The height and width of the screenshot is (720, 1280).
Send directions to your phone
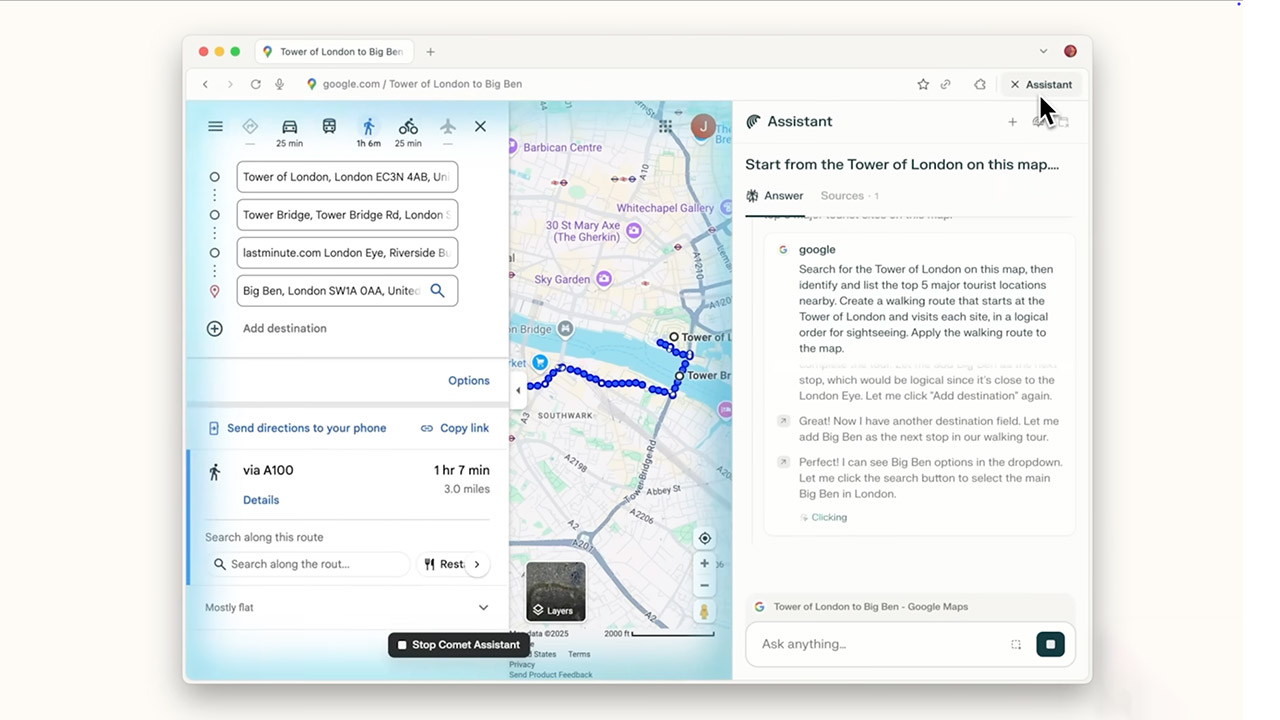(x=297, y=428)
